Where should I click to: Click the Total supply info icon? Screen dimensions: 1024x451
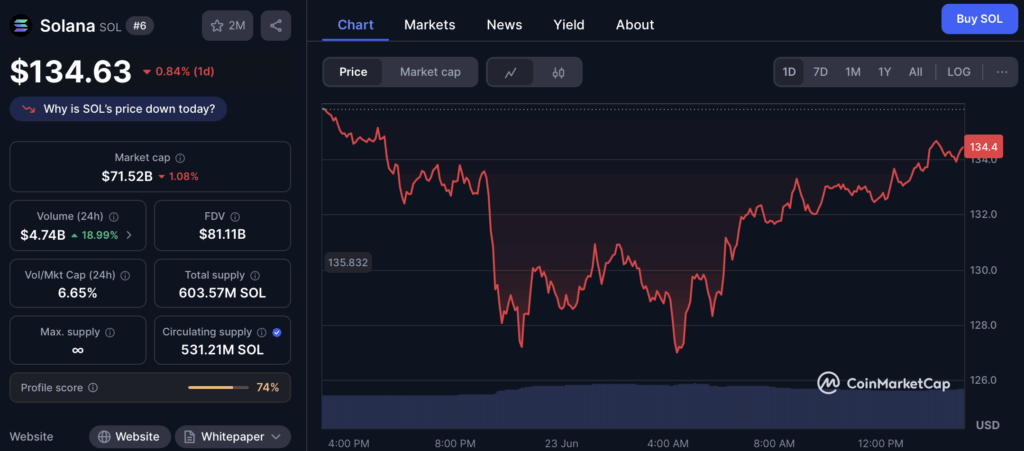point(255,275)
